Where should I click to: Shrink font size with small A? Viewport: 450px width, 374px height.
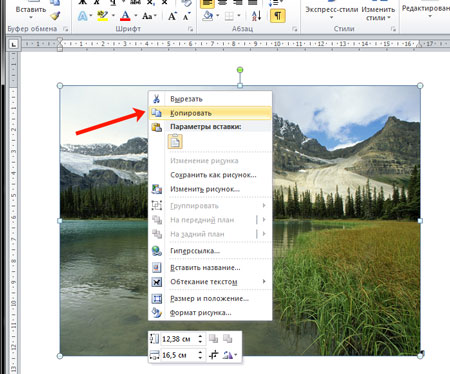pos(186,16)
